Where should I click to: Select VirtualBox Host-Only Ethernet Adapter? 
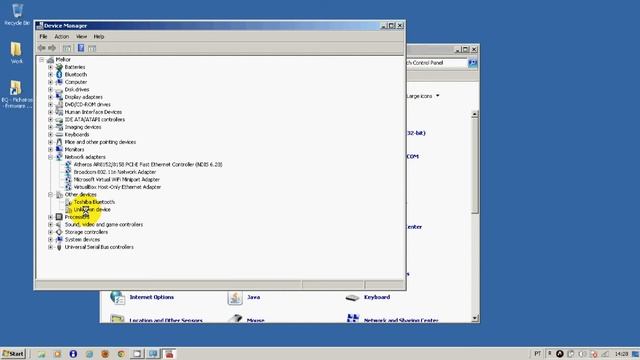pos(117,187)
